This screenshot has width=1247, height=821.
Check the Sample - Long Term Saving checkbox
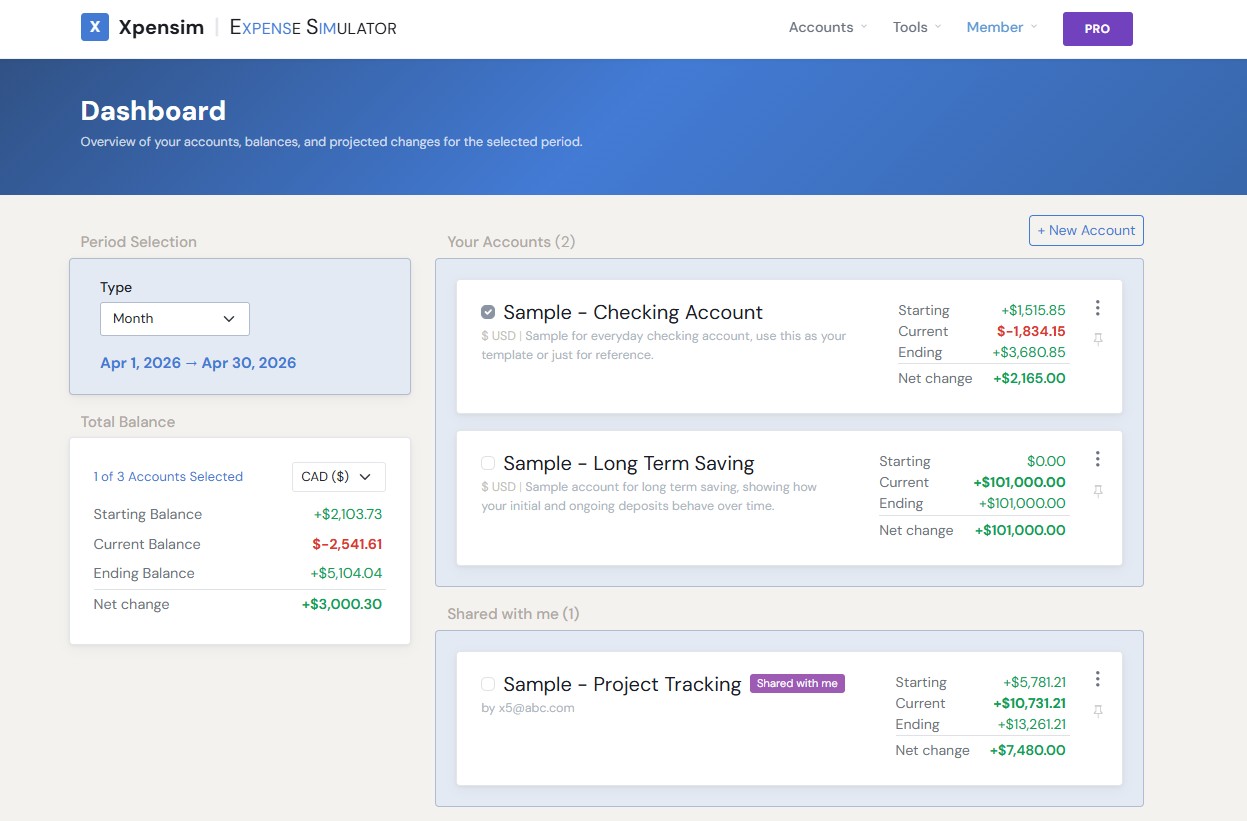[488, 463]
